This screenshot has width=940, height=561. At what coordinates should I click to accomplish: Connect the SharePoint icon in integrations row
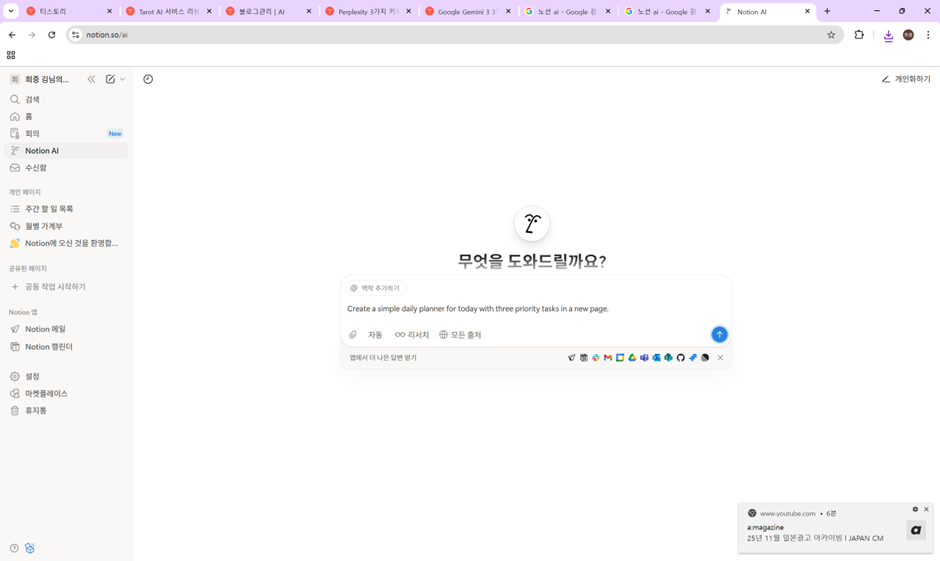coord(668,358)
